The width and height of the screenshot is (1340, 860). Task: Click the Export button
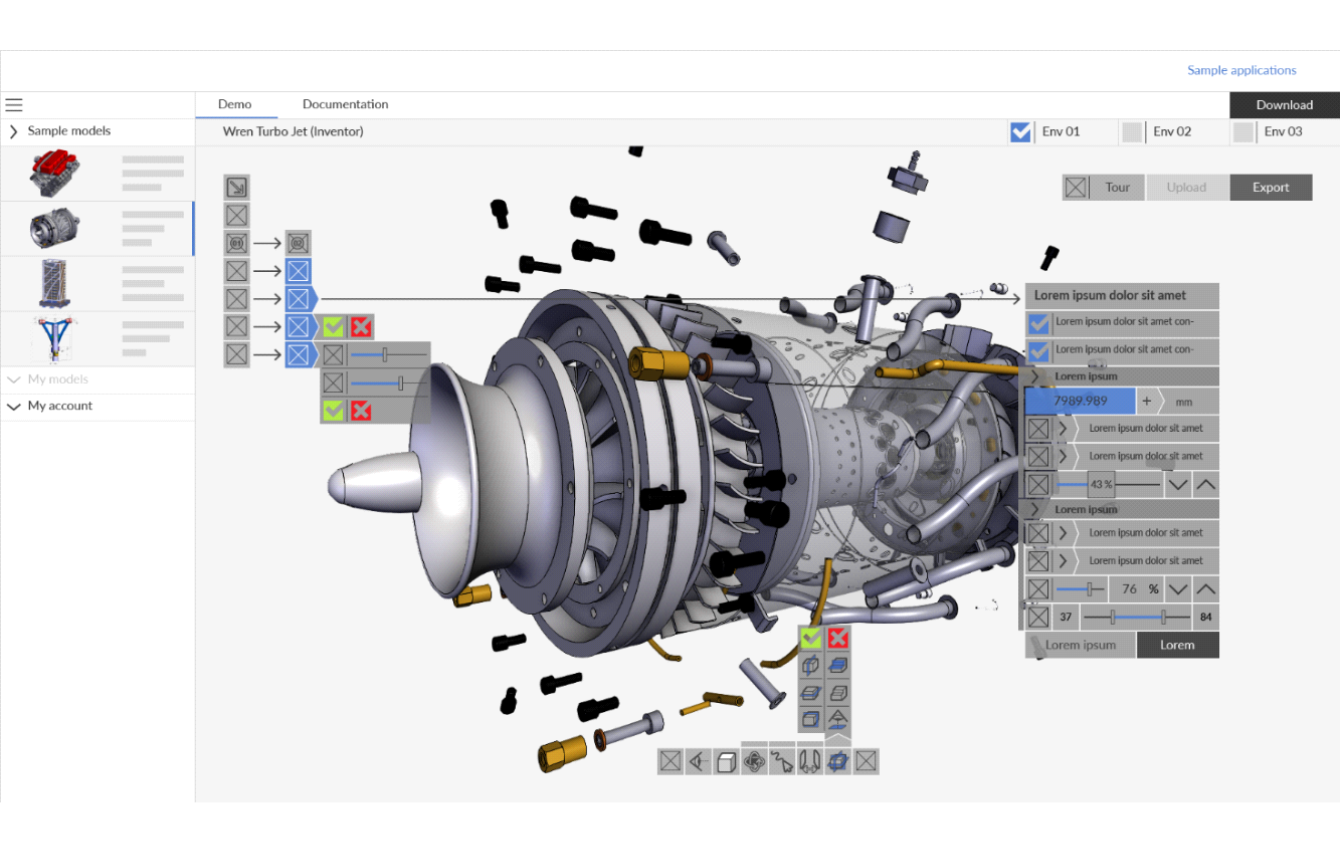coord(1270,187)
